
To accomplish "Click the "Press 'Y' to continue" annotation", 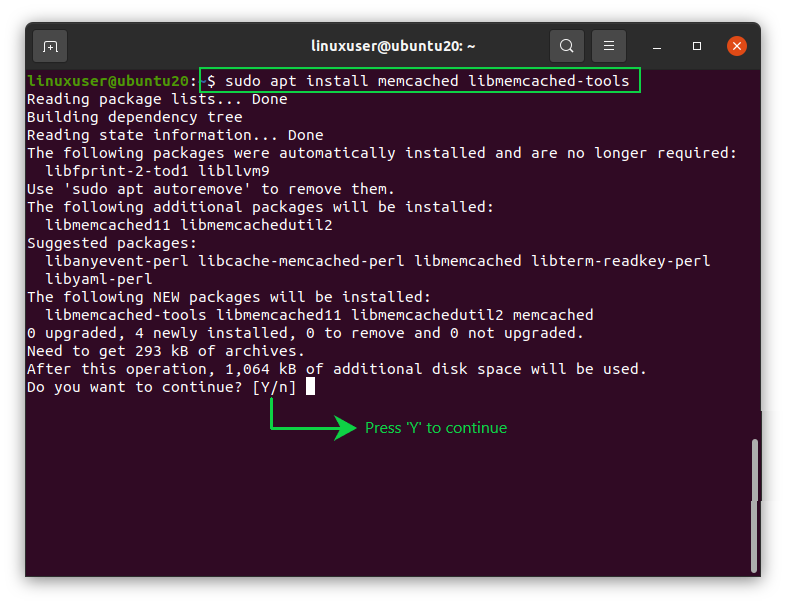I will [x=436, y=428].
